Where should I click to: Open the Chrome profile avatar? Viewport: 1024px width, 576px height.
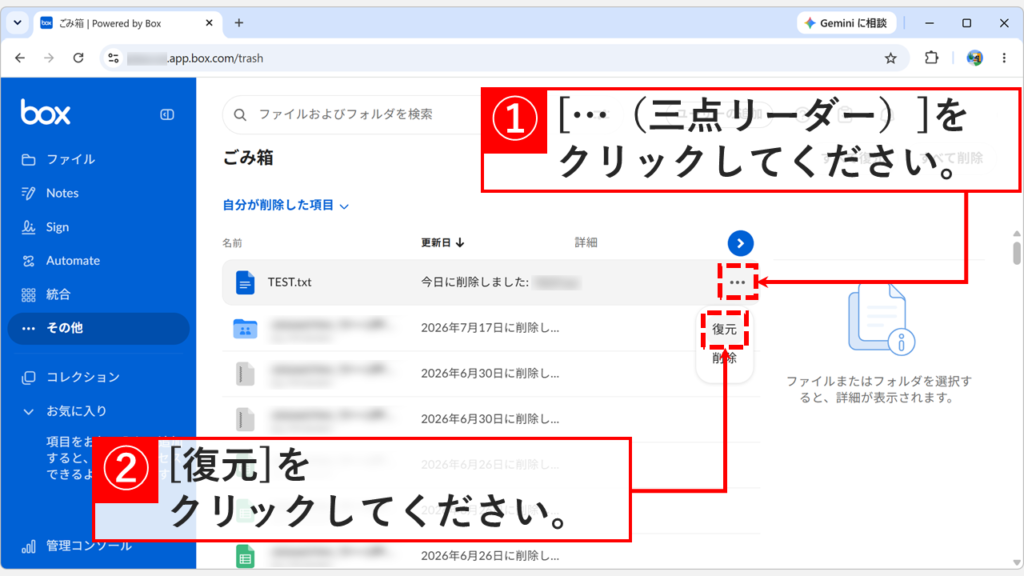pyautogui.click(x=974, y=58)
